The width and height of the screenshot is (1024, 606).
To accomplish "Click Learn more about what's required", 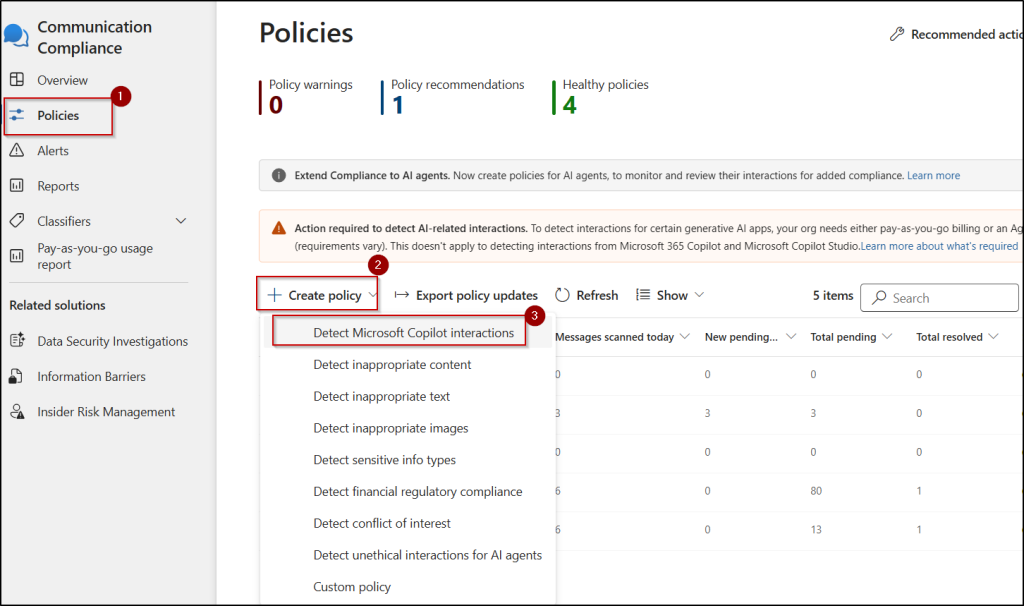I will tap(939, 246).
